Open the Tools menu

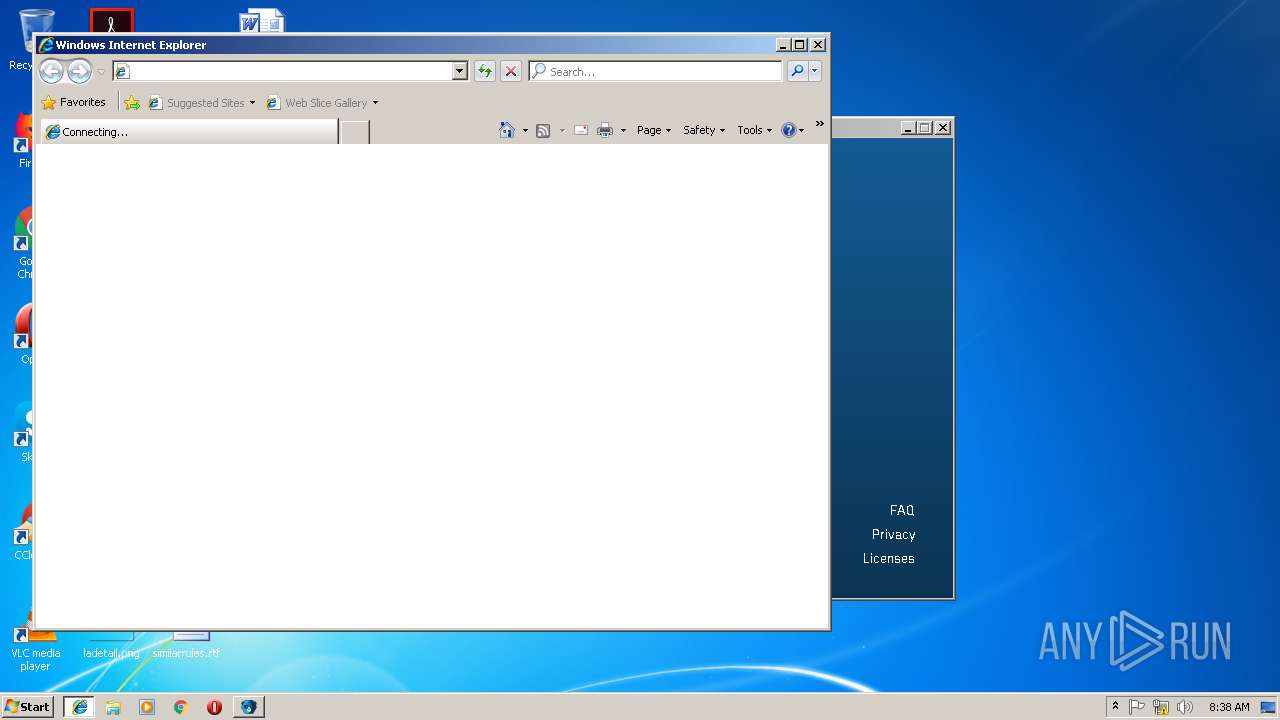click(x=755, y=130)
